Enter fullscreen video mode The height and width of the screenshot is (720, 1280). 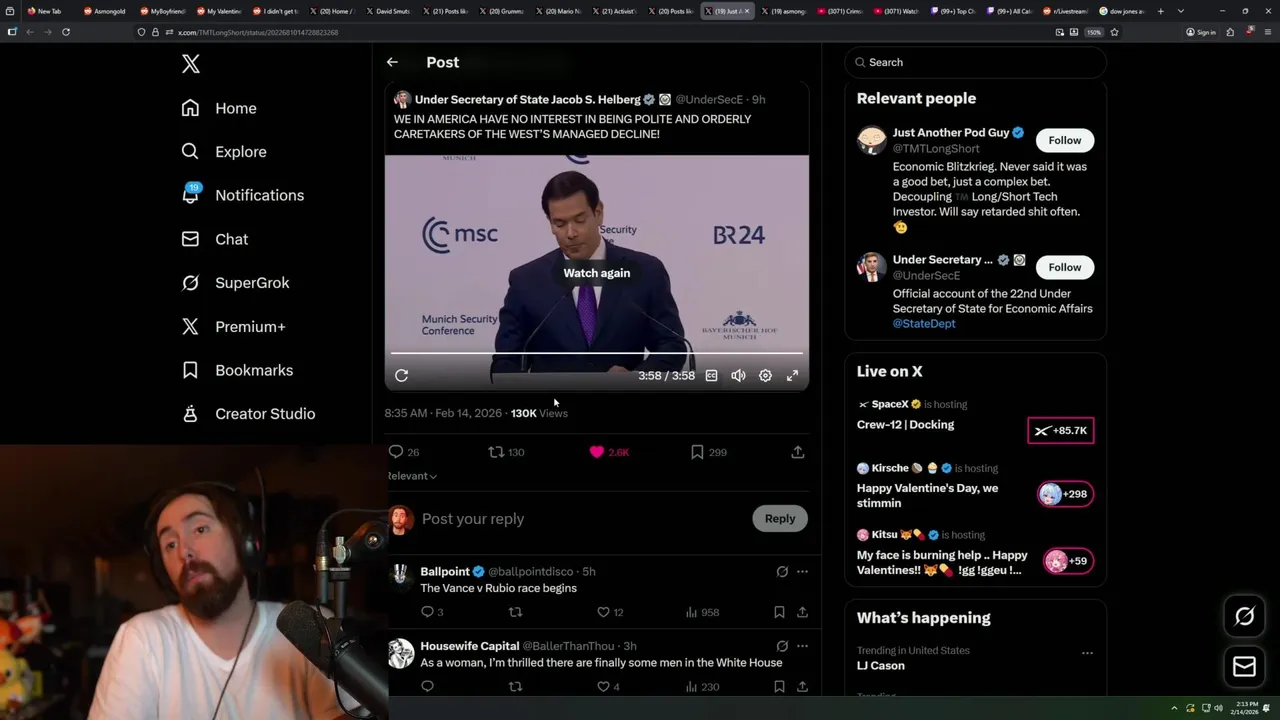pyautogui.click(x=792, y=376)
